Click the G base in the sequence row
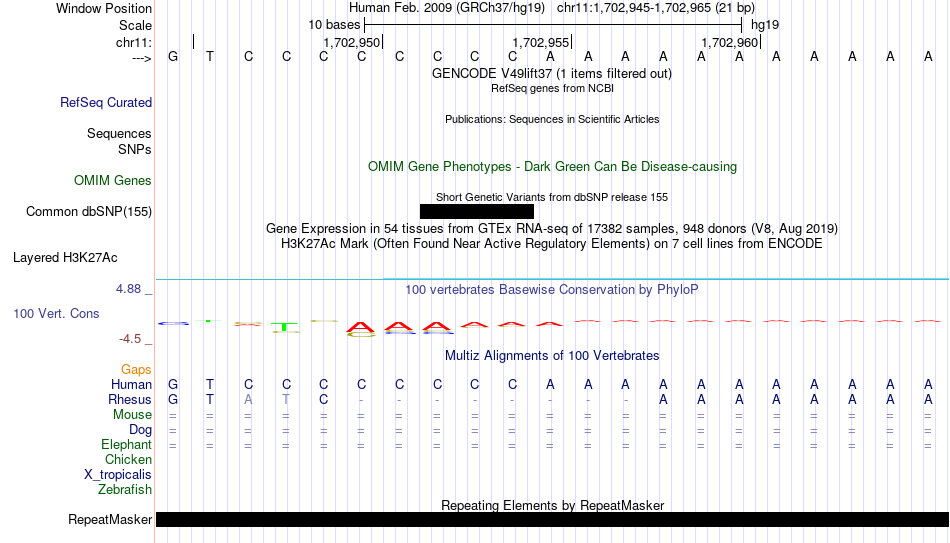The width and height of the screenshot is (950, 543). tap(173, 56)
